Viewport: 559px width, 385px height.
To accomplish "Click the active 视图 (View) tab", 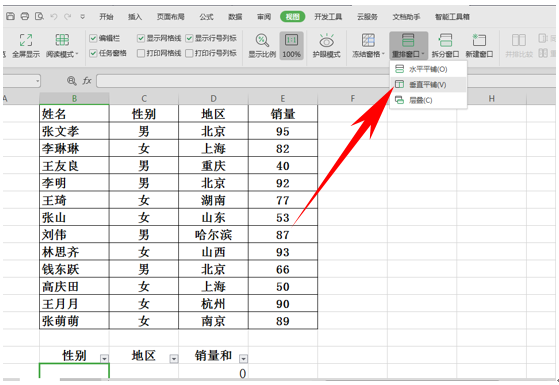I will point(292,17).
